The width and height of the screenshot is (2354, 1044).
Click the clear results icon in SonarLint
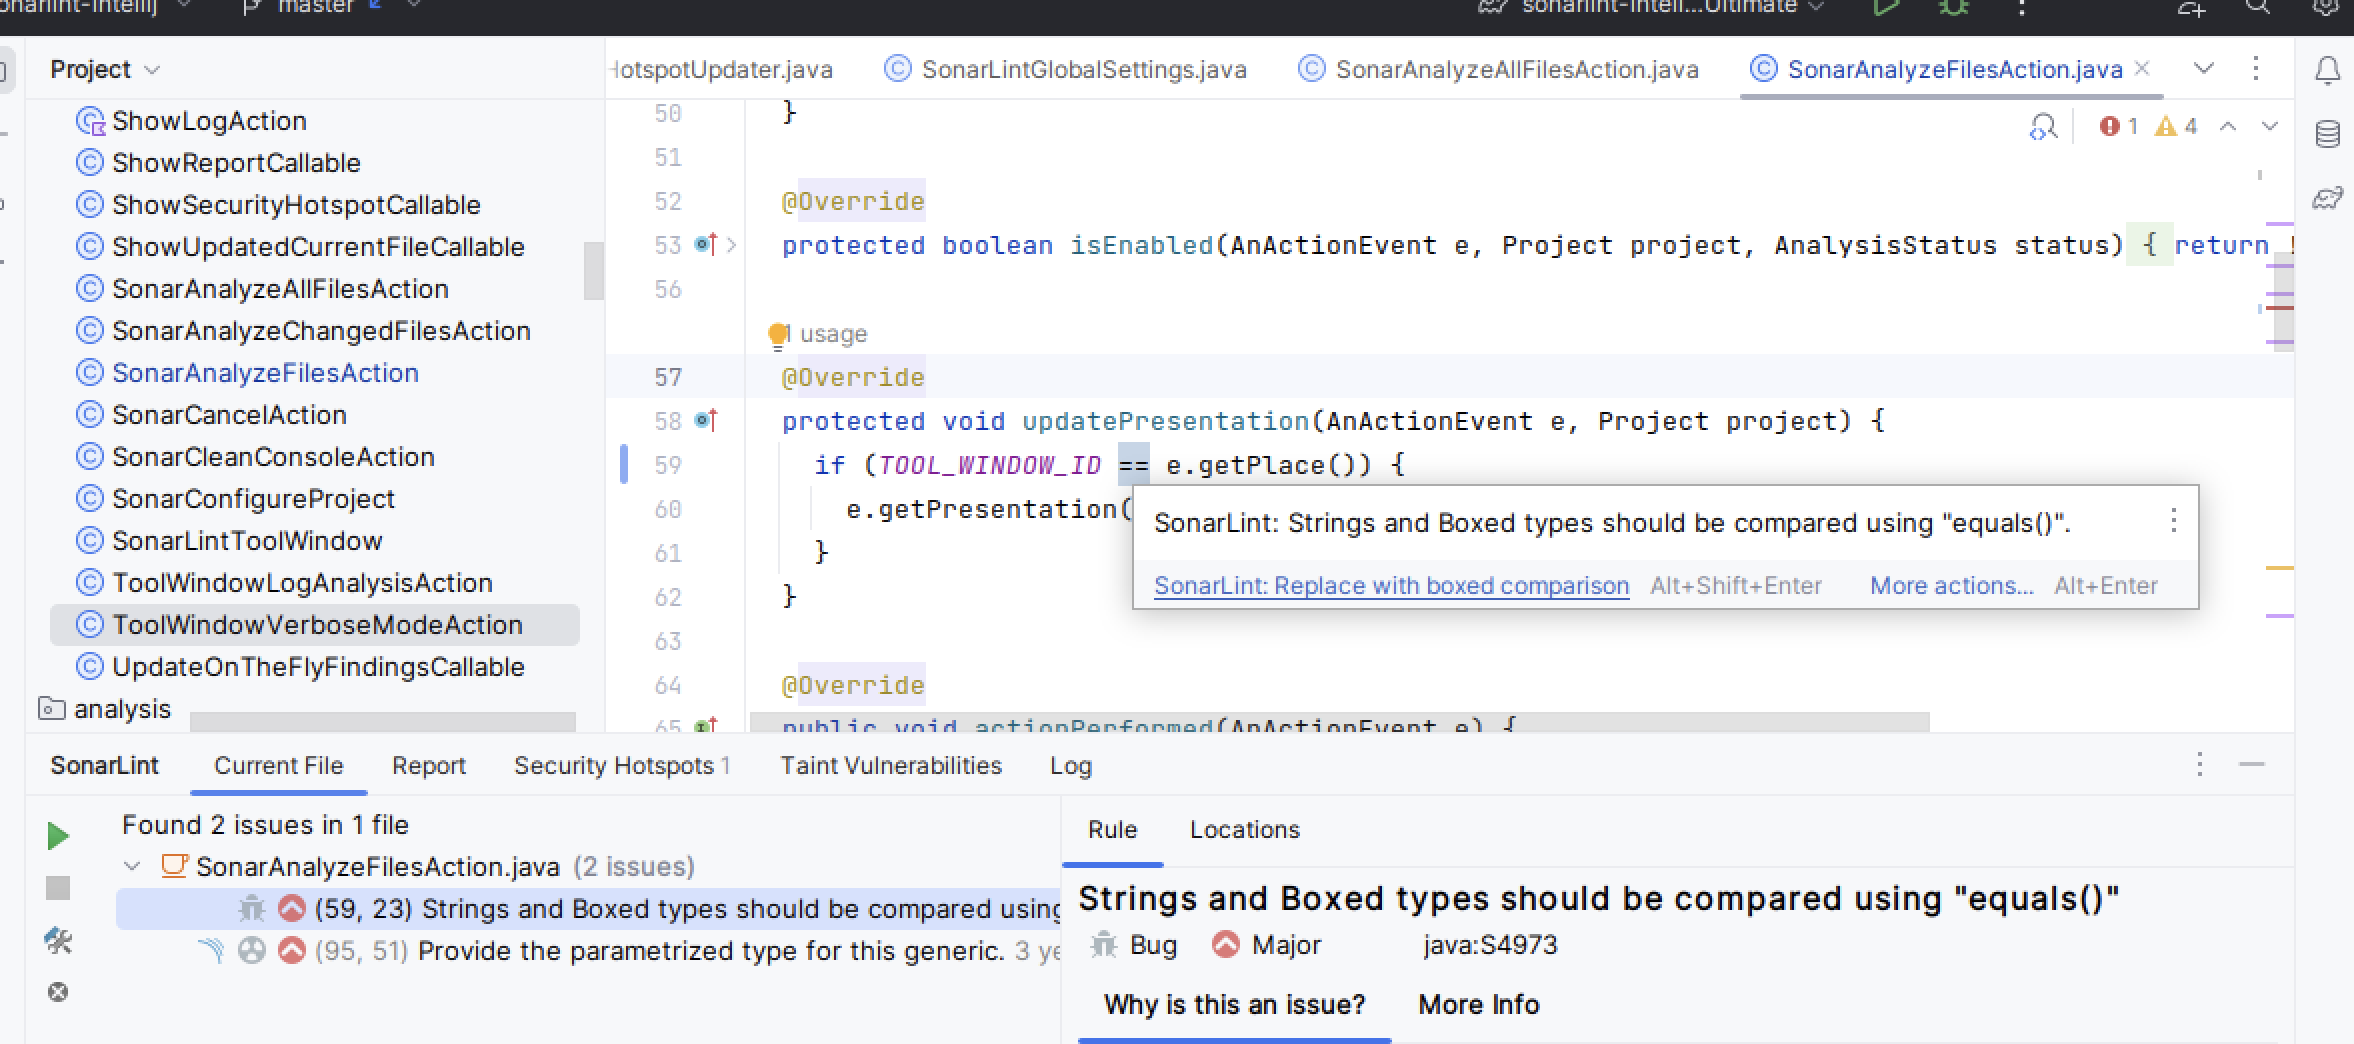coord(58,992)
